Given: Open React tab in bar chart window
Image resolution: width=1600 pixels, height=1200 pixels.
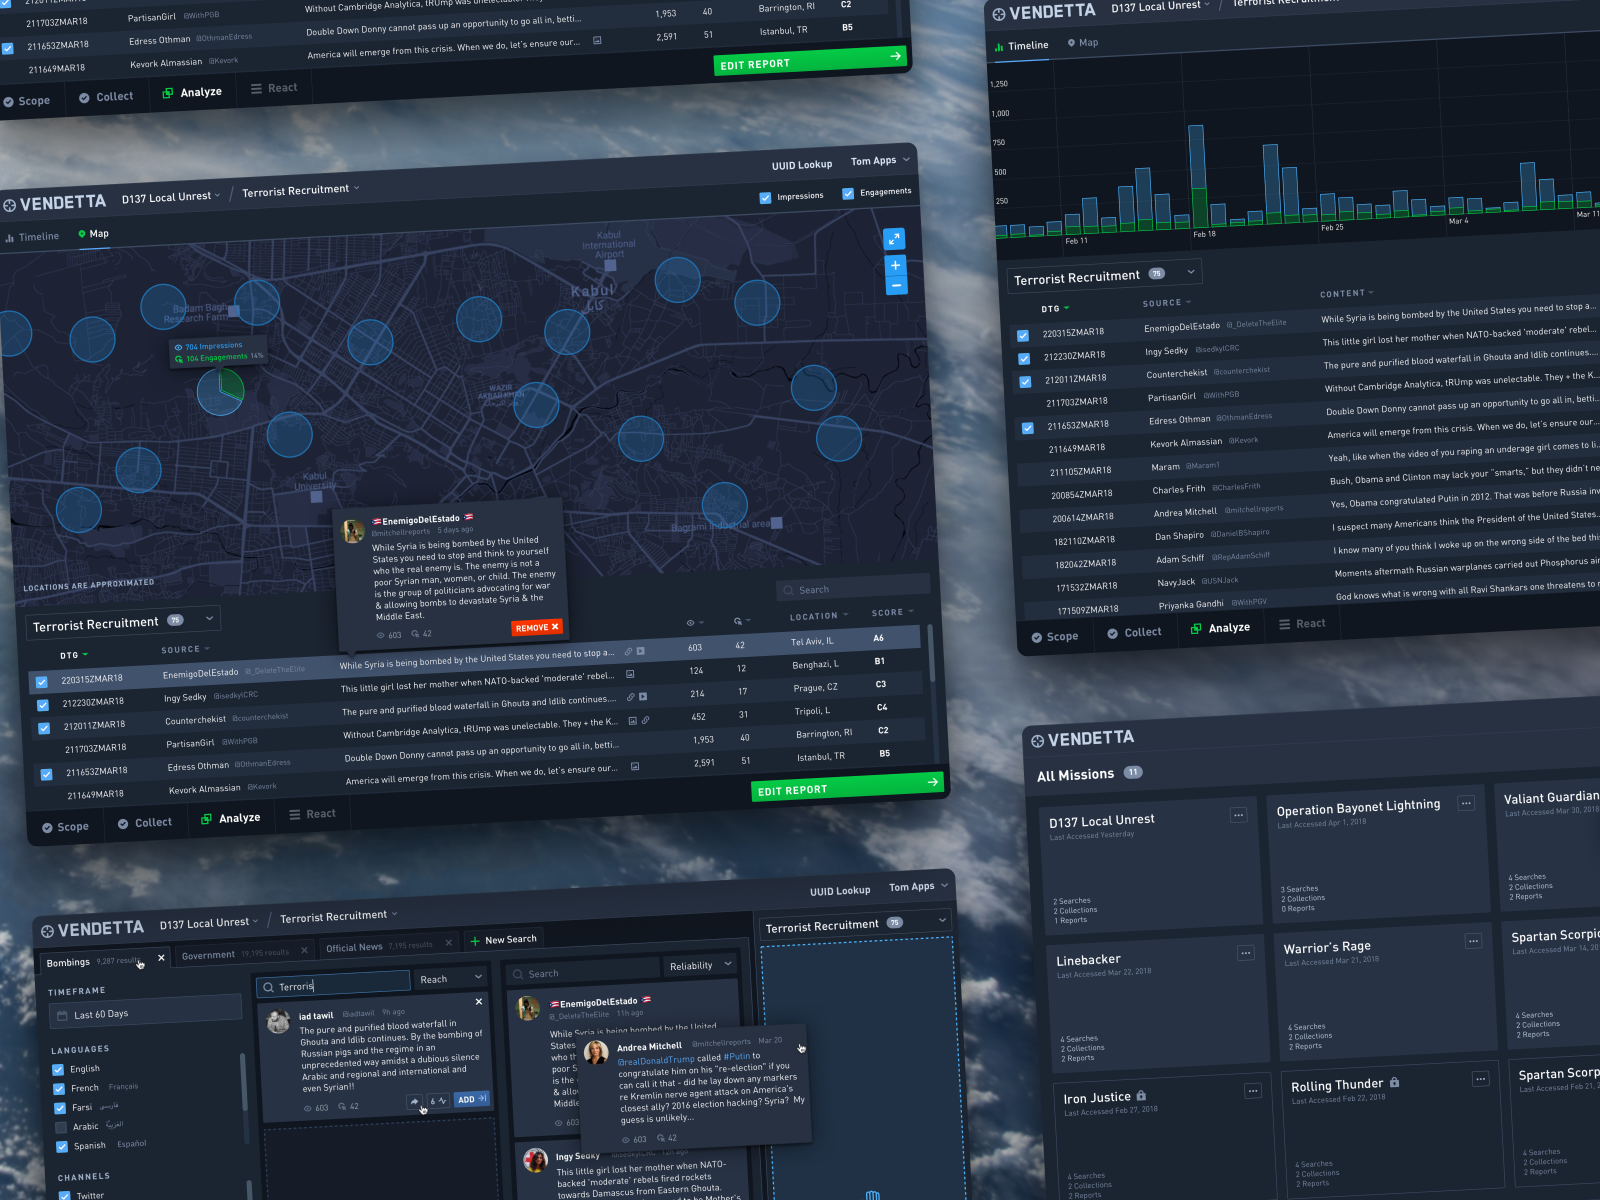Looking at the screenshot, I should (1302, 624).
